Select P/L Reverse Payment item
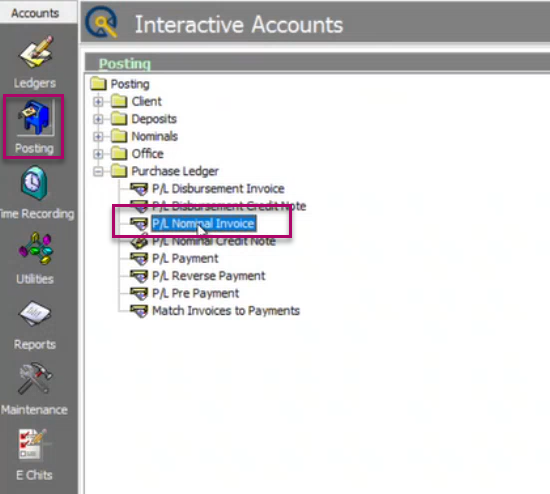This screenshot has width=550, height=494. tap(209, 276)
